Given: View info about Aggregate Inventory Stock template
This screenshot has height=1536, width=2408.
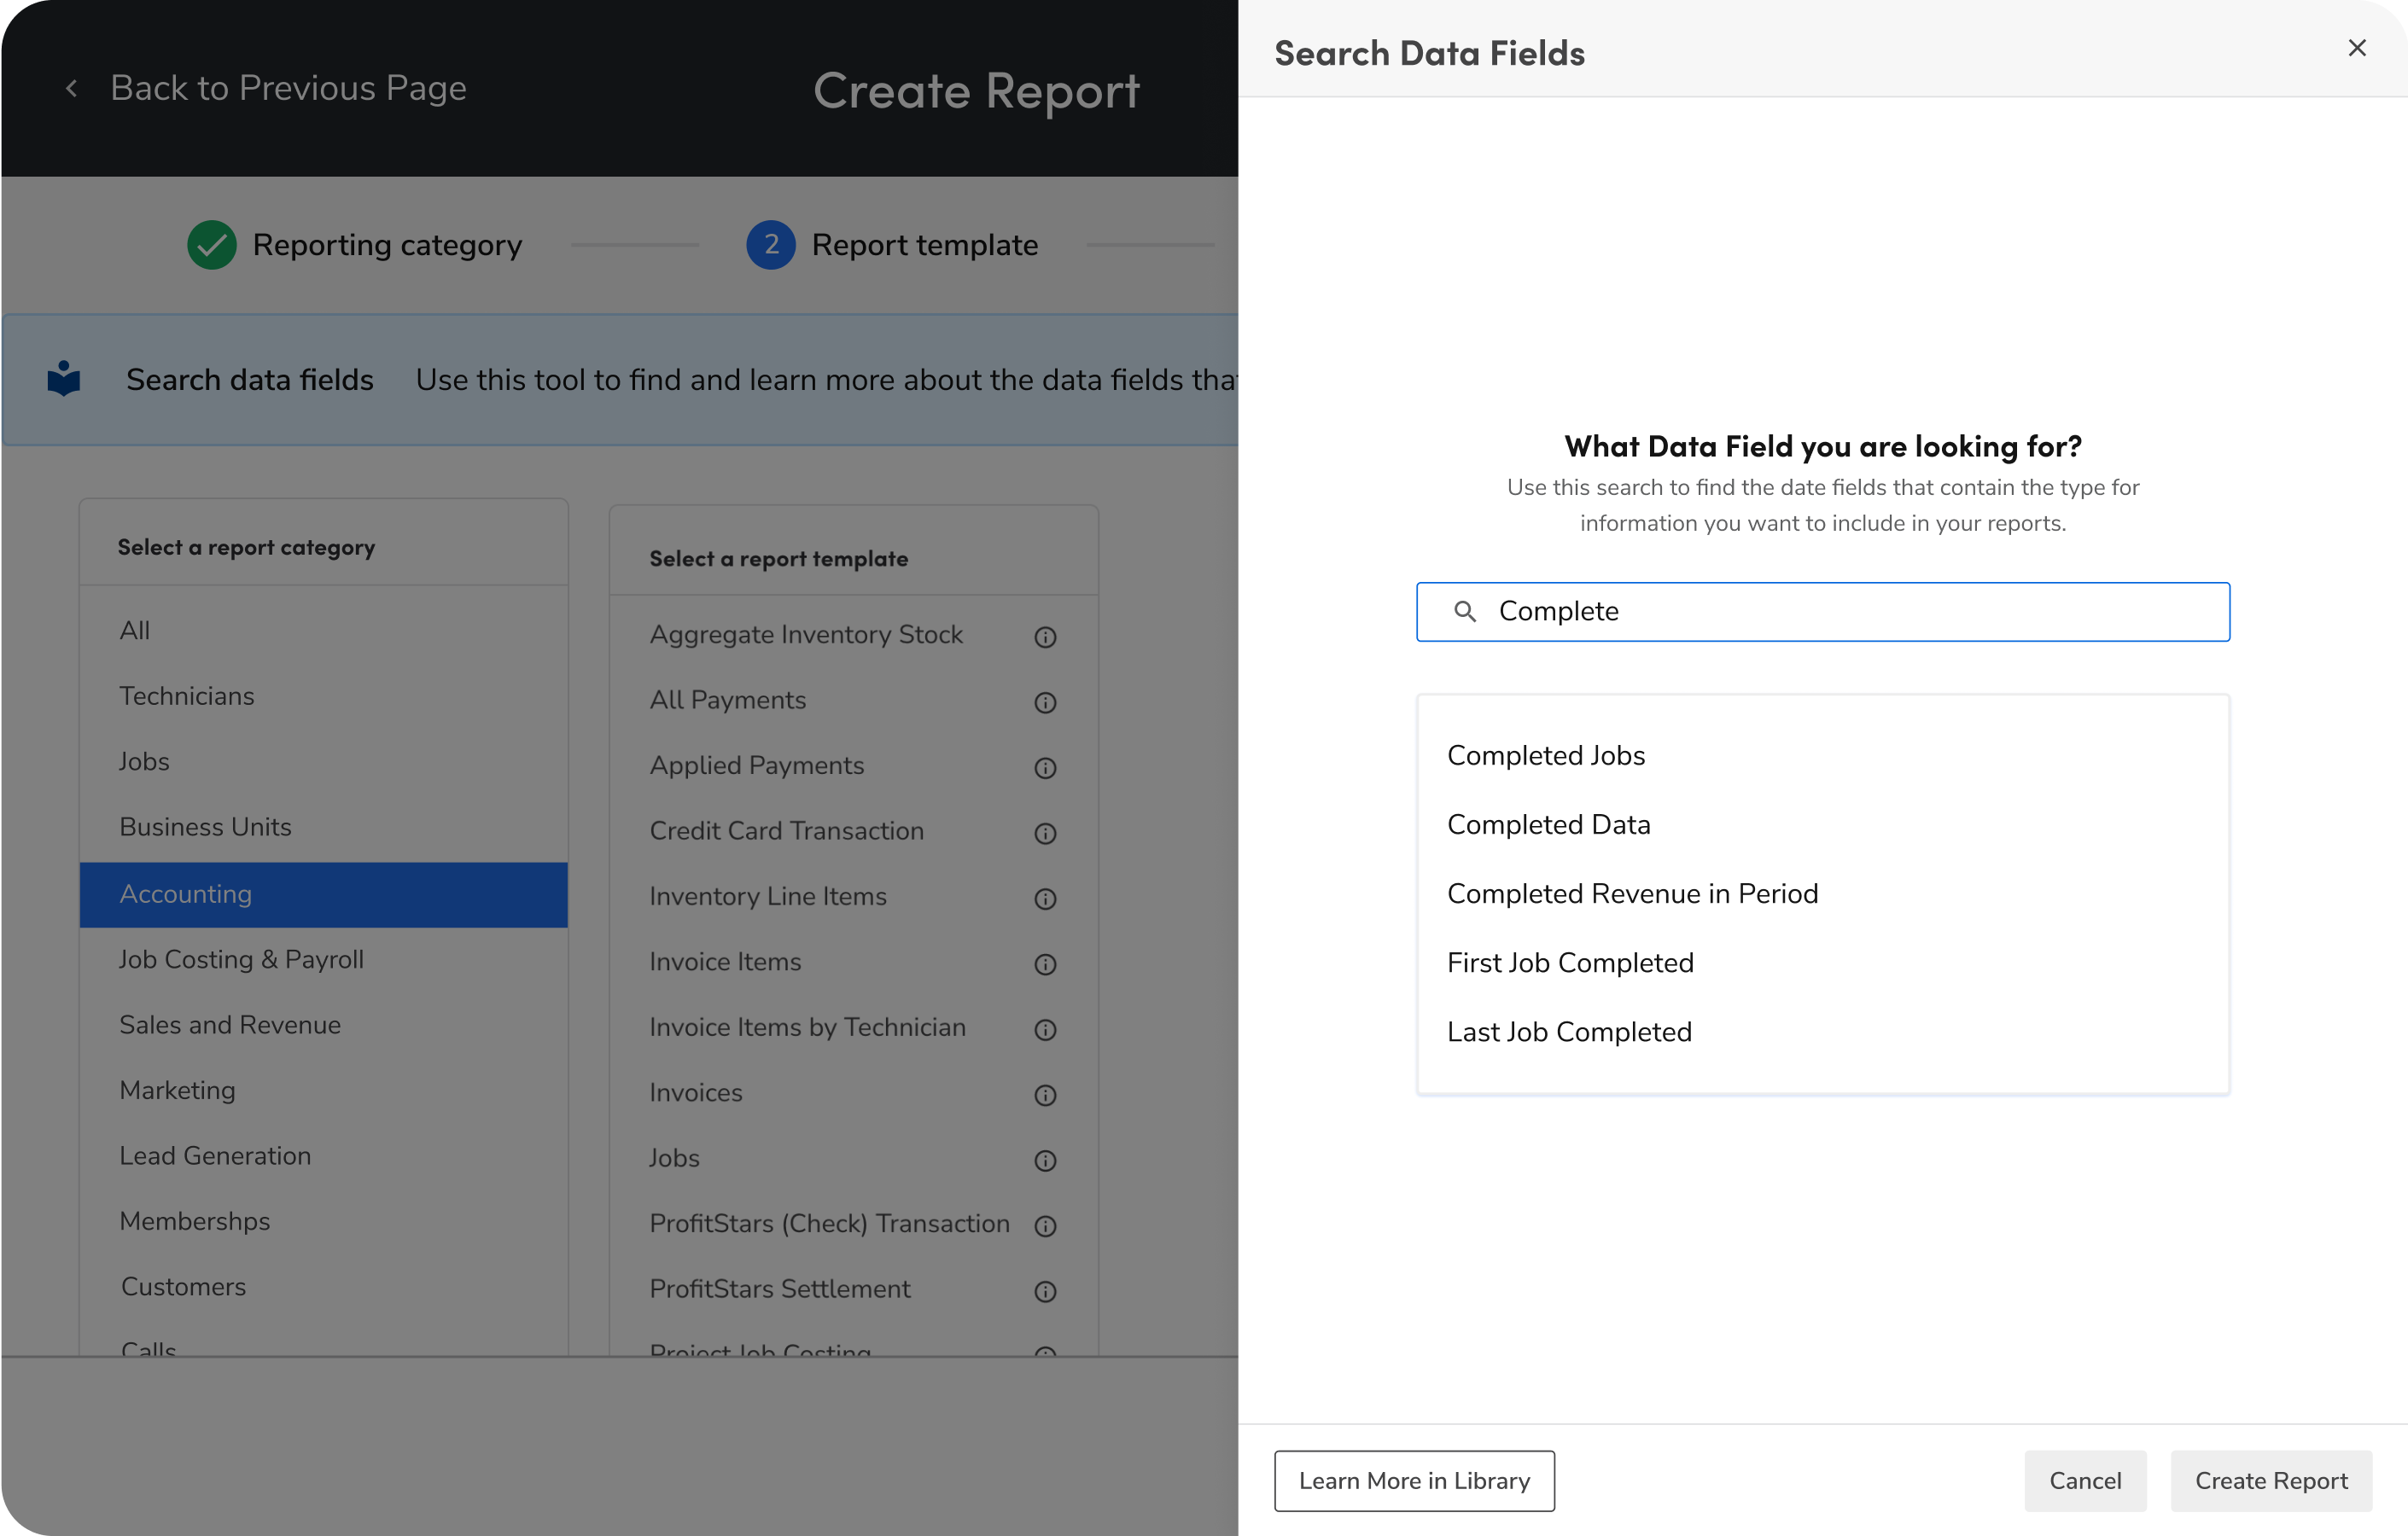Looking at the screenshot, I should click(1045, 636).
